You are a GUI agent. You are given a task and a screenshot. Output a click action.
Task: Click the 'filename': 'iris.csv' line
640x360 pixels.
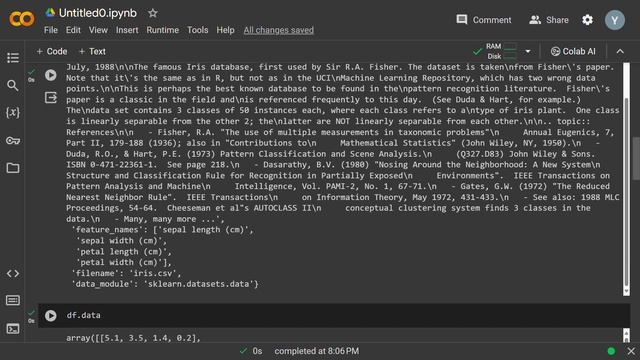126,273
